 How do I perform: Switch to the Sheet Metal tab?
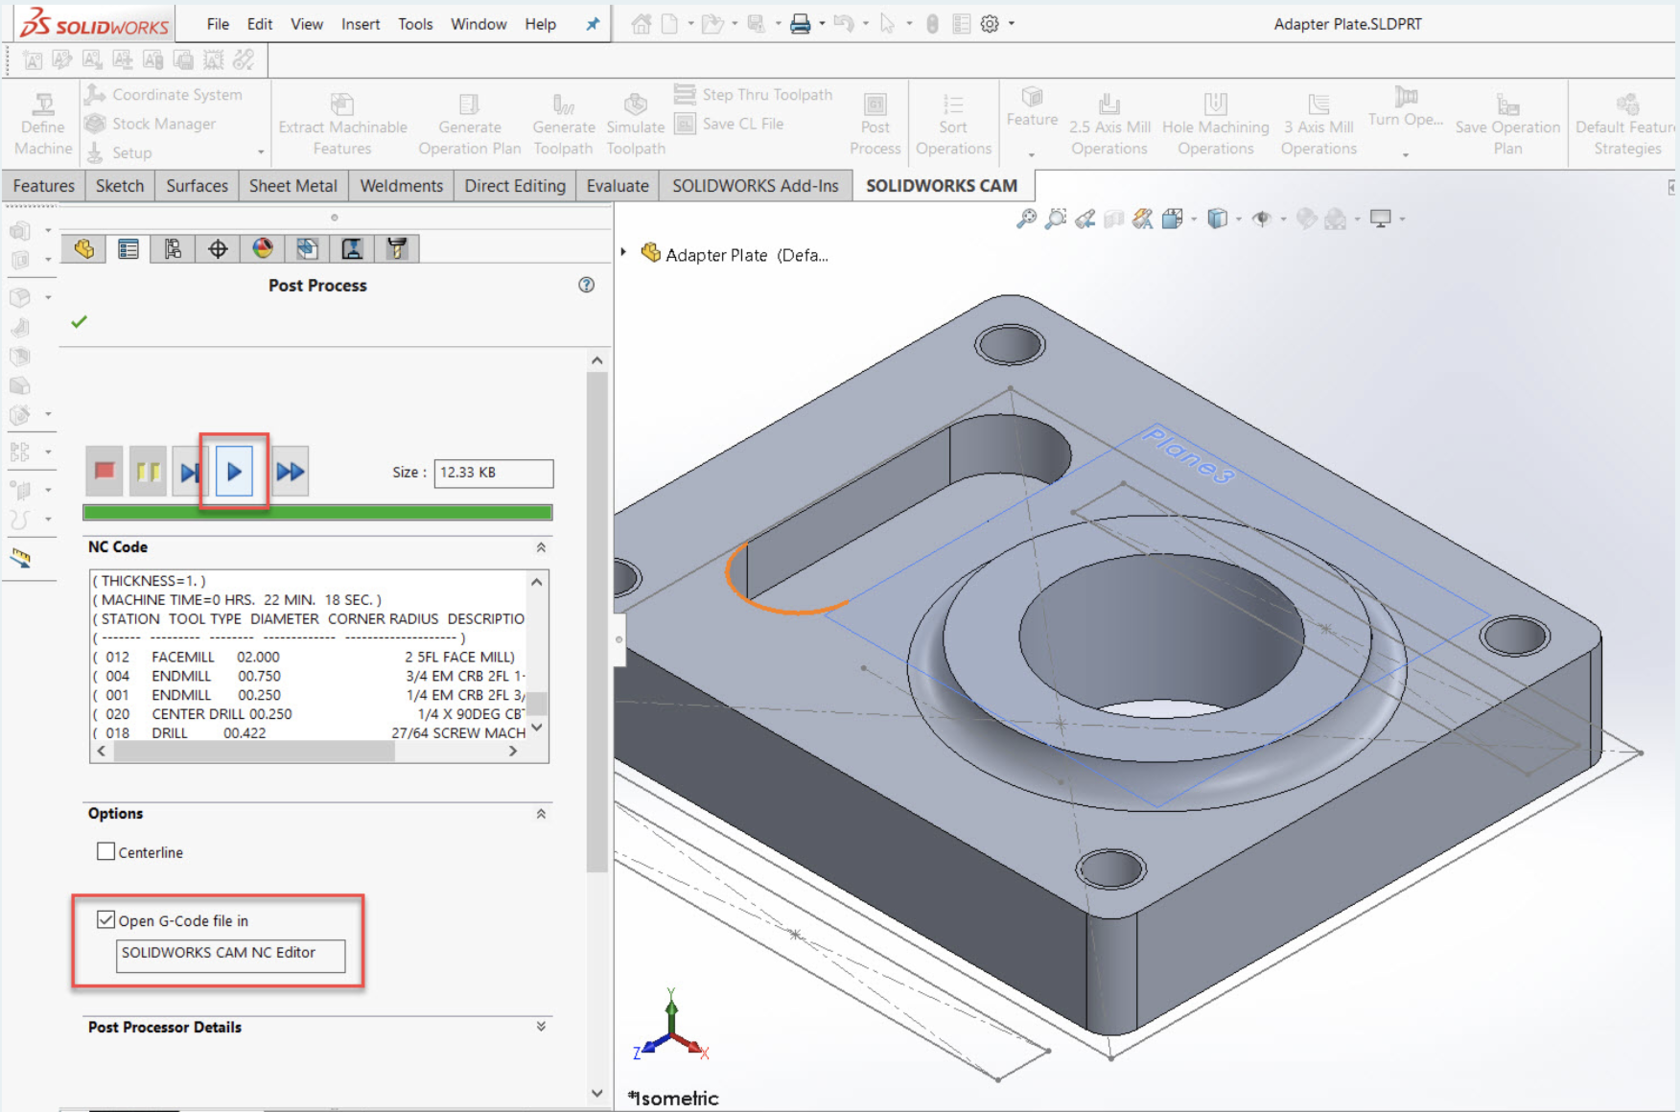click(293, 186)
